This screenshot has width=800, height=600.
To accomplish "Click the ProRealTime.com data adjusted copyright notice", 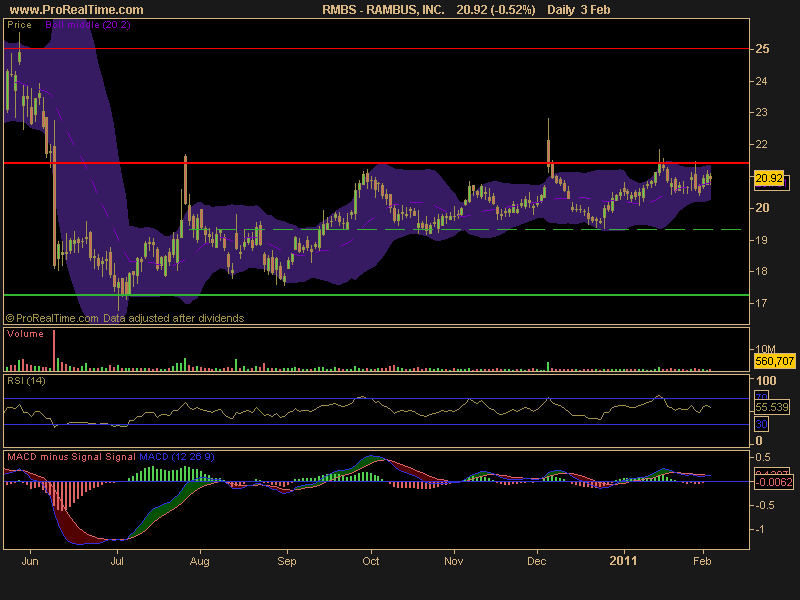I will tap(125, 318).
